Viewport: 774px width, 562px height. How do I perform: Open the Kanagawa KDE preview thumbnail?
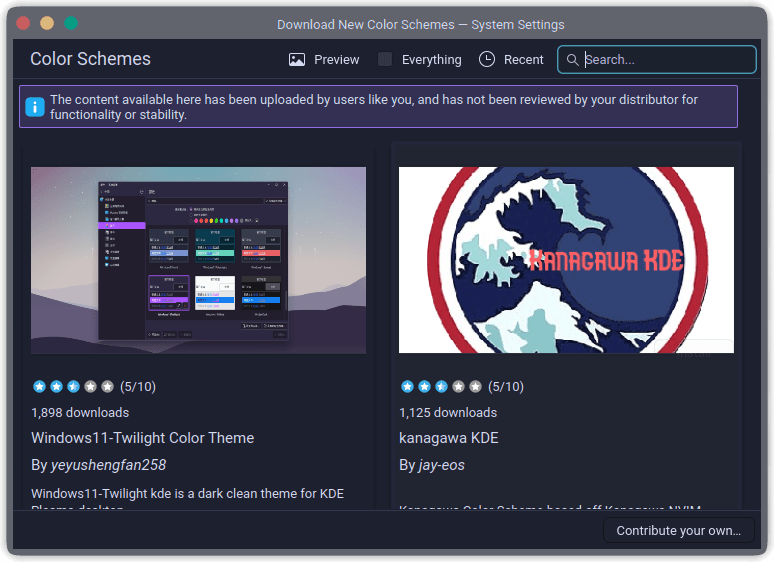click(566, 260)
